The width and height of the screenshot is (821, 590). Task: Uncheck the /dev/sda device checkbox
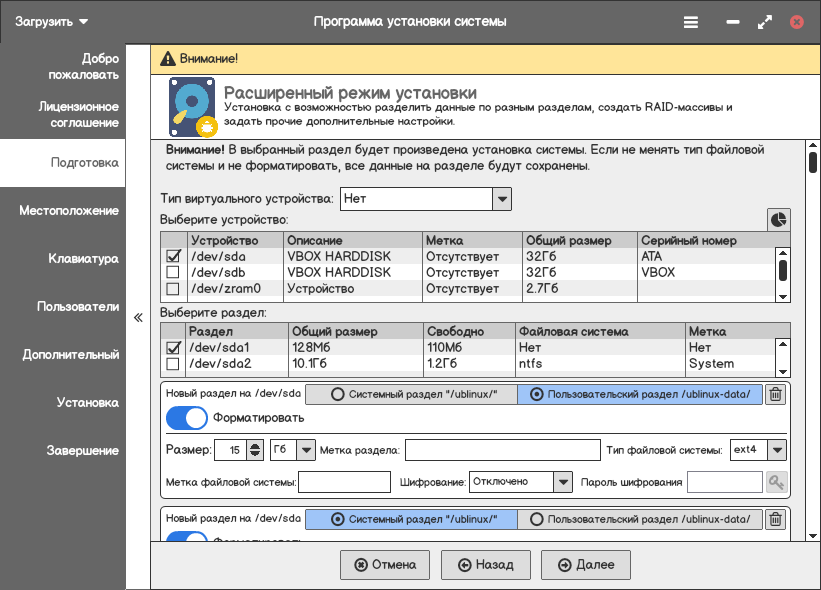click(173, 256)
